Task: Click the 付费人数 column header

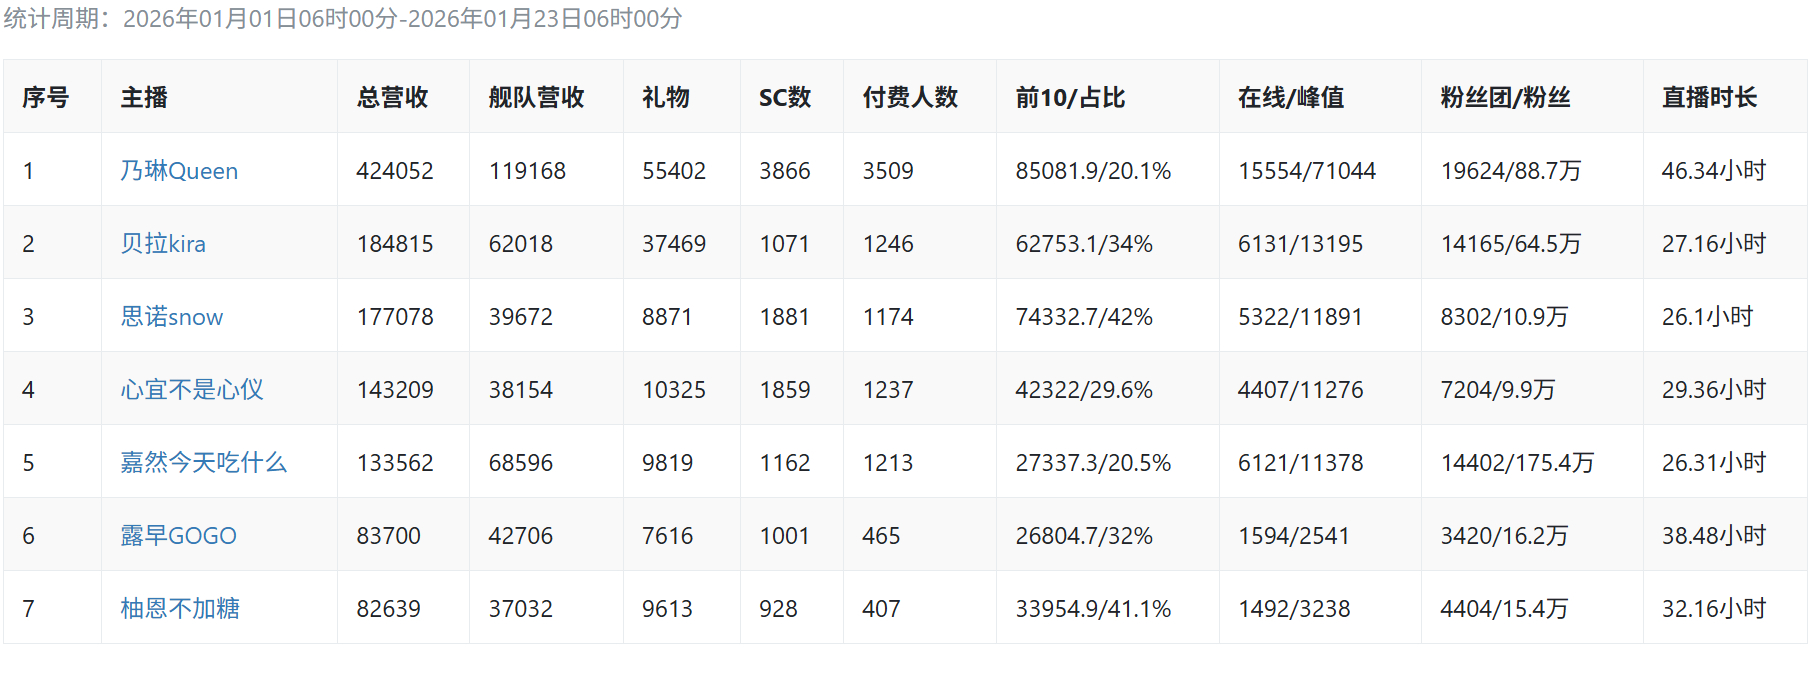Action: pyautogui.click(x=910, y=98)
